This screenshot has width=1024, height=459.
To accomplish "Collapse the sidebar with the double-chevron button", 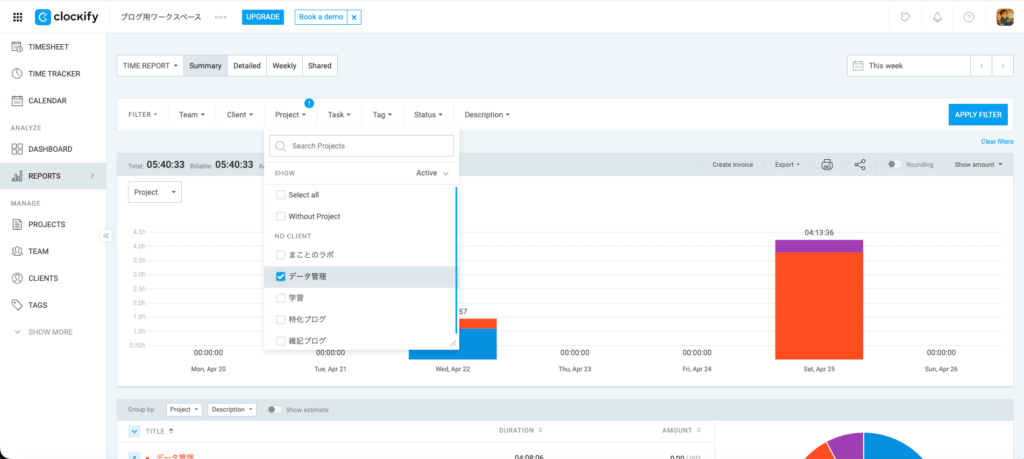I will coord(106,235).
